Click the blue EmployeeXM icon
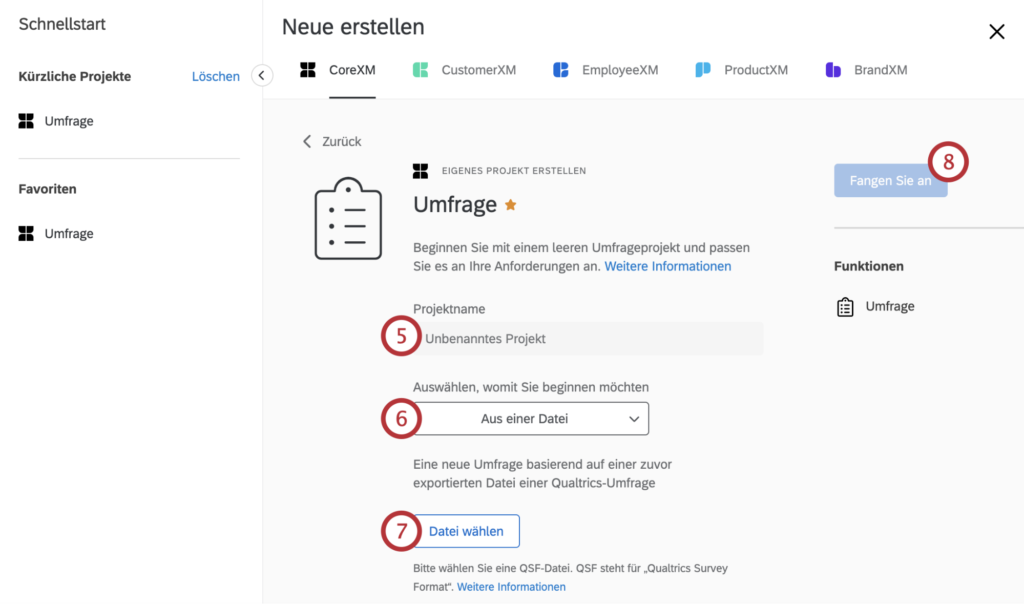 coord(561,70)
